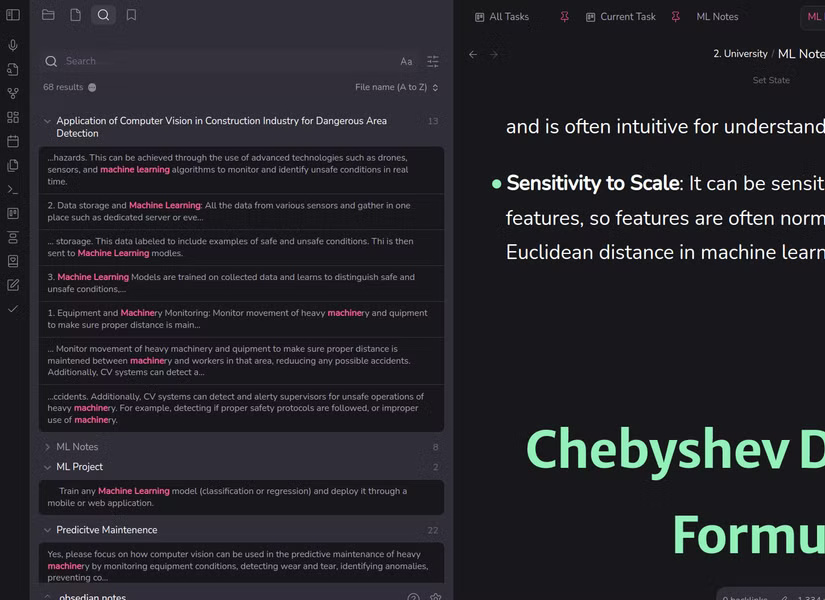Unpin the Current Task tab
Screen dimensions: 825x600
point(676,16)
